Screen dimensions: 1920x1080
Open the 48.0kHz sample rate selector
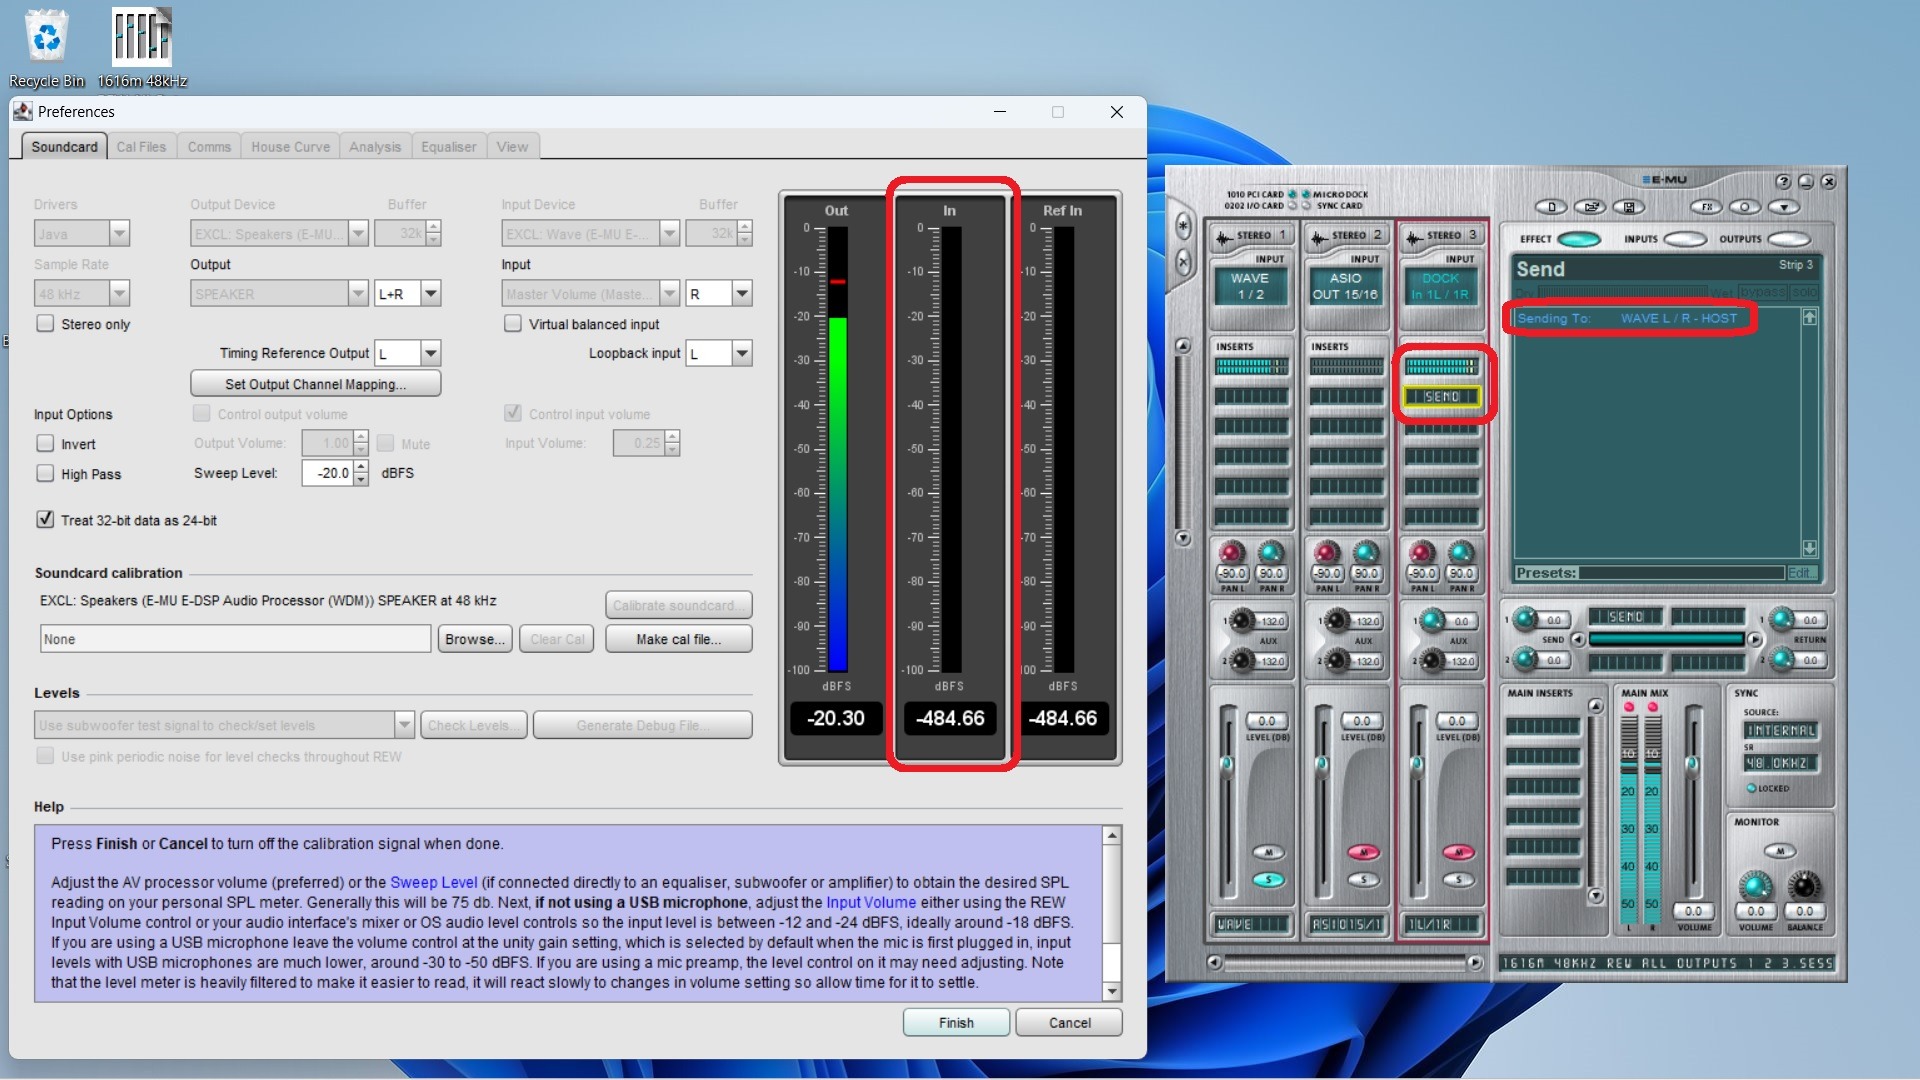pos(1781,763)
